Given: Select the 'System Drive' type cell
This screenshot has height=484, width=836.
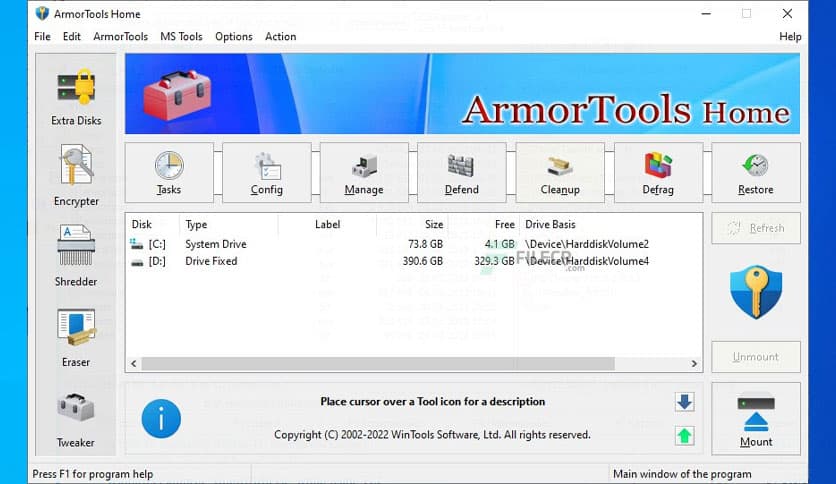Looking at the screenshot, I should pos(215,244).
